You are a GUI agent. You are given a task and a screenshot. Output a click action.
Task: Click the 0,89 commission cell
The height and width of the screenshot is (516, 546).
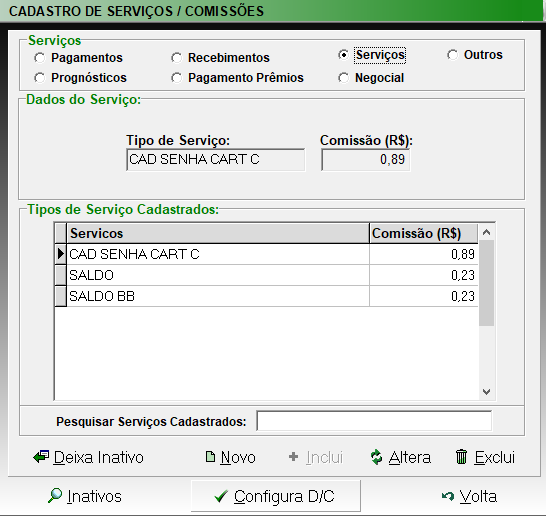[423, 254]
